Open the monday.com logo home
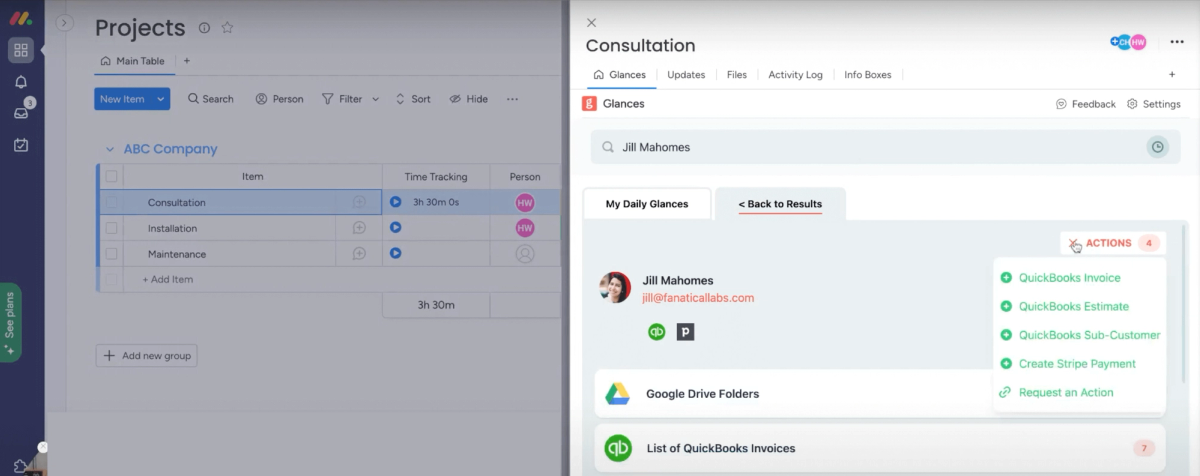 coord(21,18)
